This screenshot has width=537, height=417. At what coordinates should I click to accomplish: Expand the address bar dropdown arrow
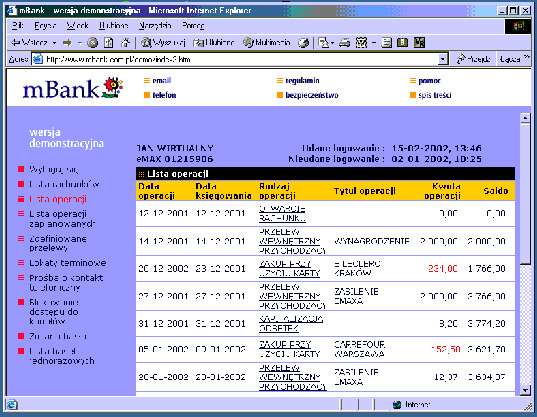(443, 59)
